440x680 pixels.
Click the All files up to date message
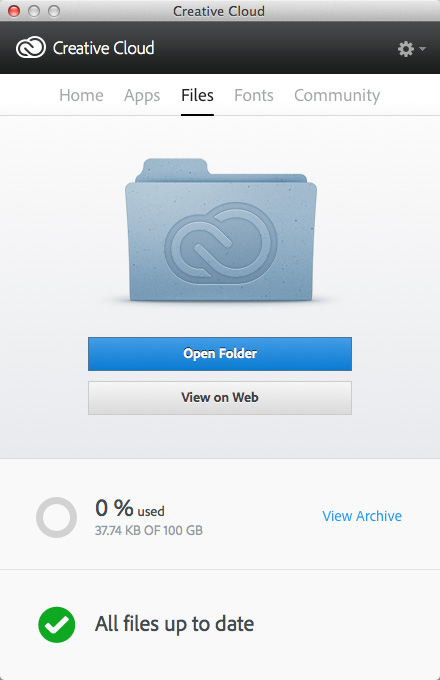(174, 624)
